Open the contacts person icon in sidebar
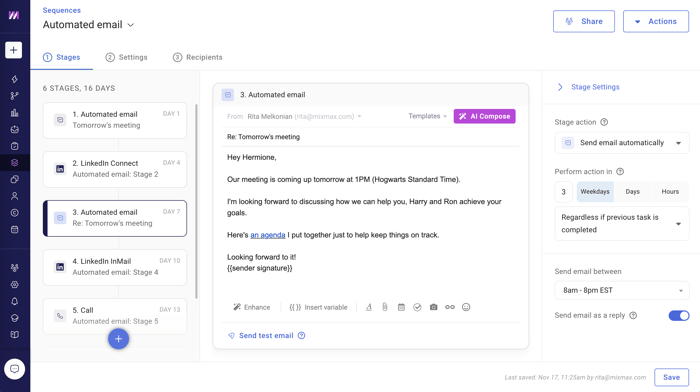 [14, 196]
